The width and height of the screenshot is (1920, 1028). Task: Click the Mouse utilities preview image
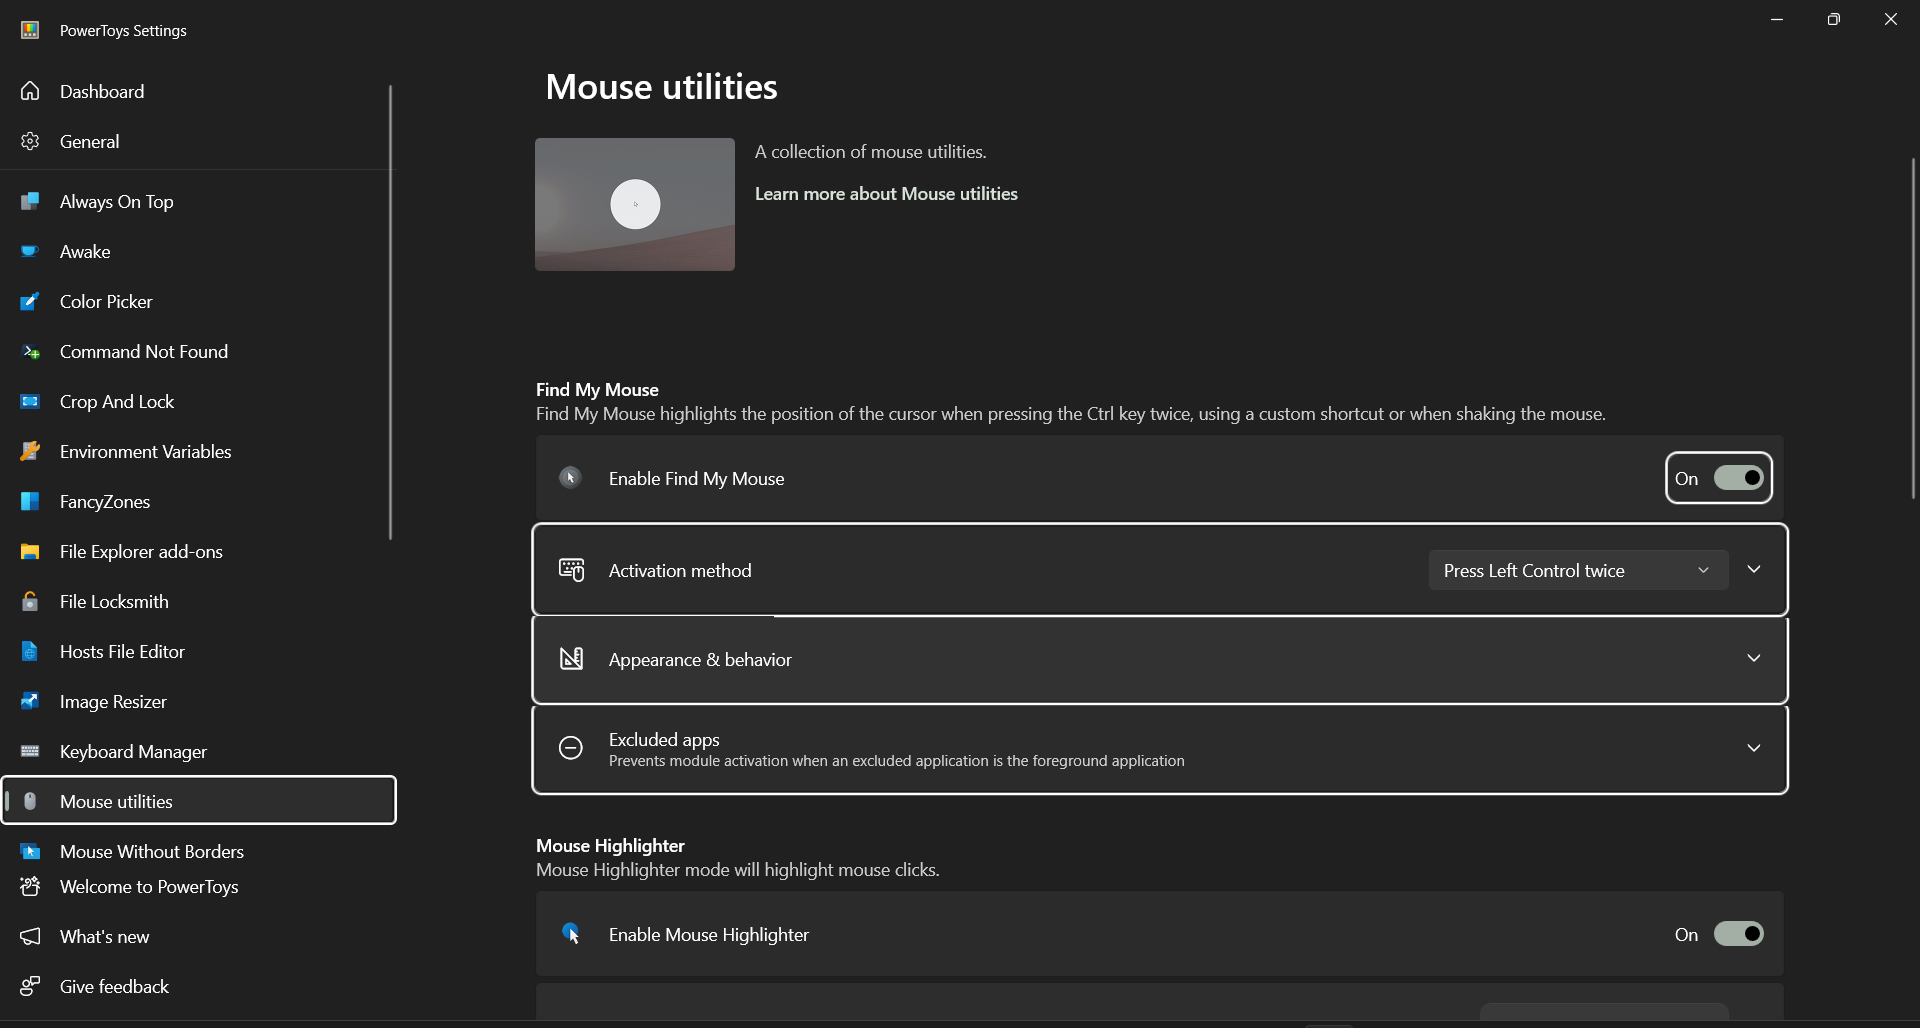(634, 204)
